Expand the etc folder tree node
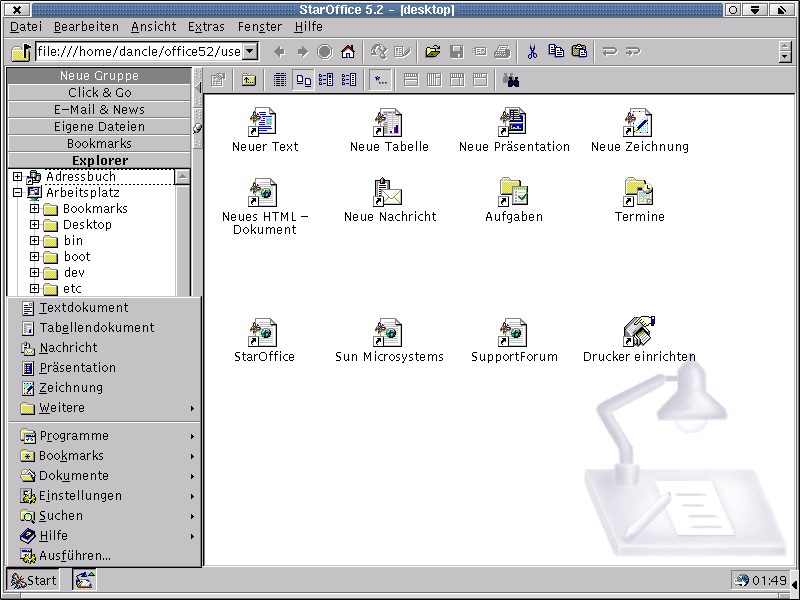Screen dimensions: 800x600 pos(34,288)
